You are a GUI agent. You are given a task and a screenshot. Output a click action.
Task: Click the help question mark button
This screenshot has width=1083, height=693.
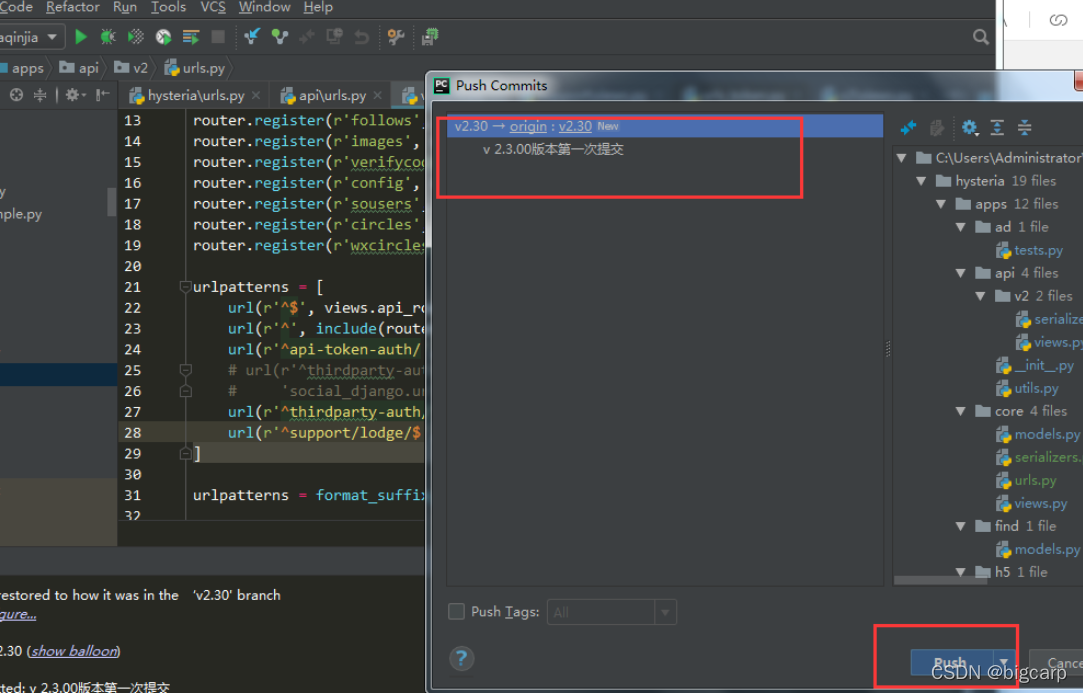coord(461,658)
